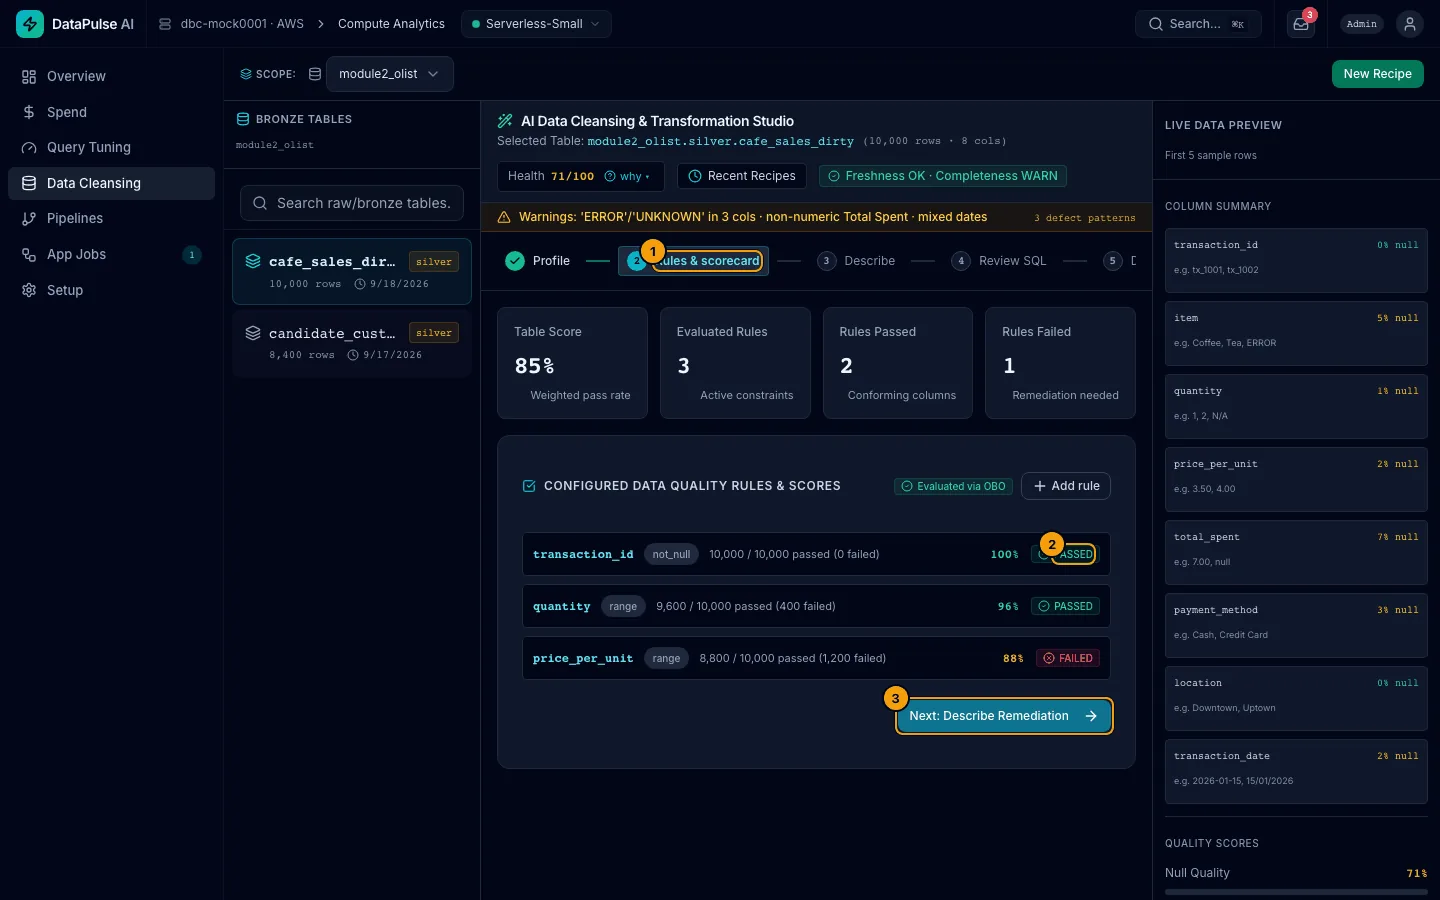Viewport: 1440px width, 900px height.
Task: Click Next: Describe Remediation
Action: [1004, 716]
